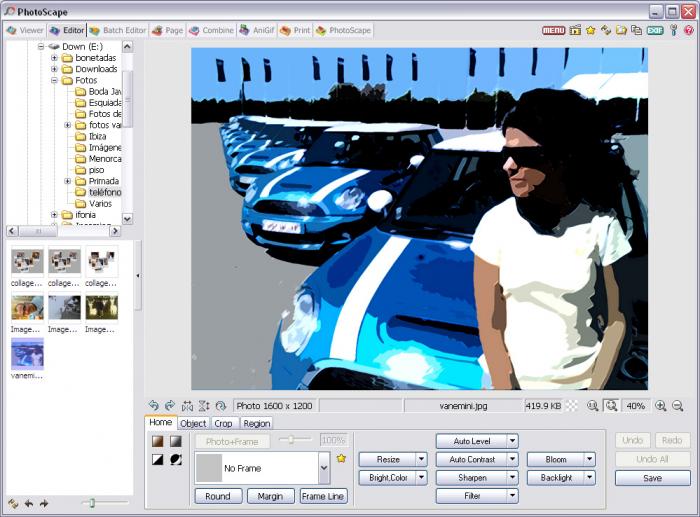Image resolution: width=700 pixels, height=517 pixels.
Task: Open the Resize dropdown arrow
Action: point(421,459)
